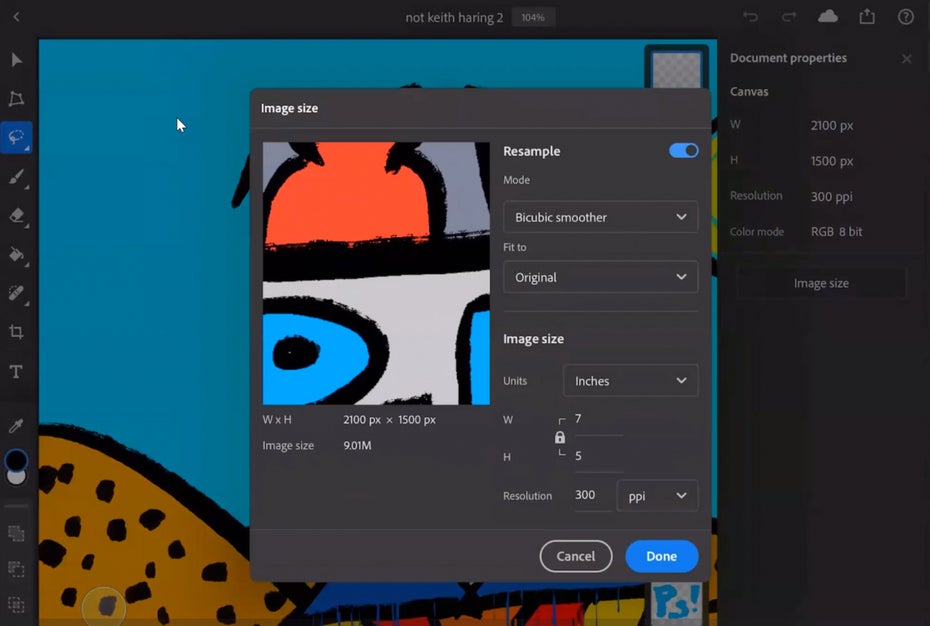Click the "Document properties" panel heading
The width and height of the screenshot is (930, 626).
[788, 58]
